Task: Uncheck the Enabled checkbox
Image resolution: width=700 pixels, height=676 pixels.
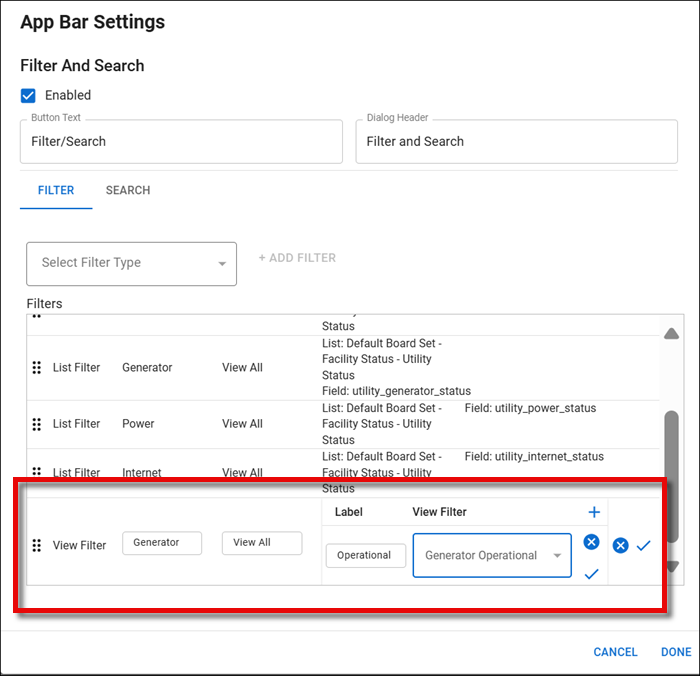Action: coord(28,96)
